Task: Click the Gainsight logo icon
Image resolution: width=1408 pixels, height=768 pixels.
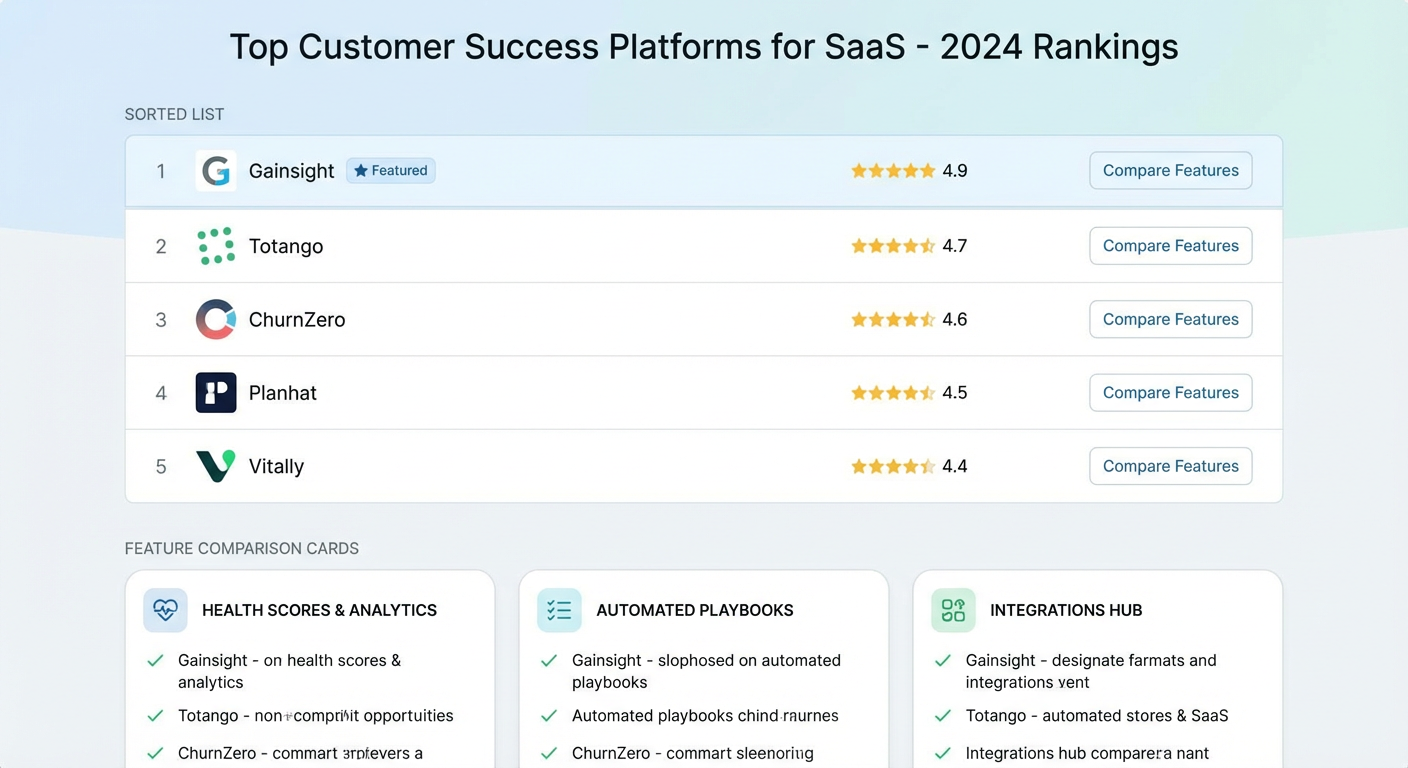Action: 216,171
